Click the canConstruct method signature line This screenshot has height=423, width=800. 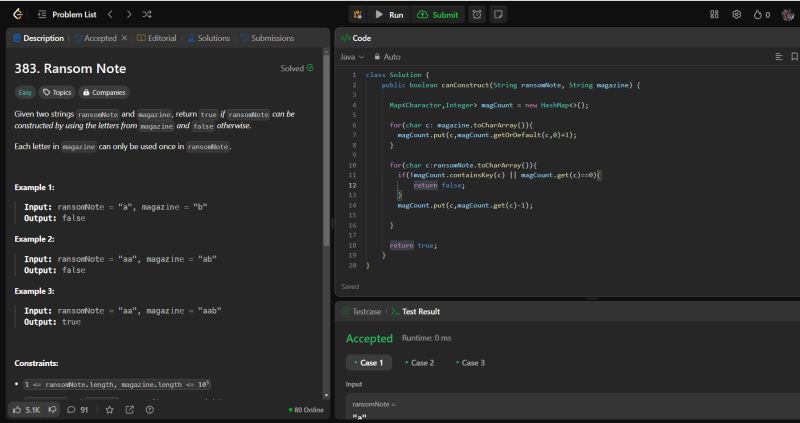point(510,85)
